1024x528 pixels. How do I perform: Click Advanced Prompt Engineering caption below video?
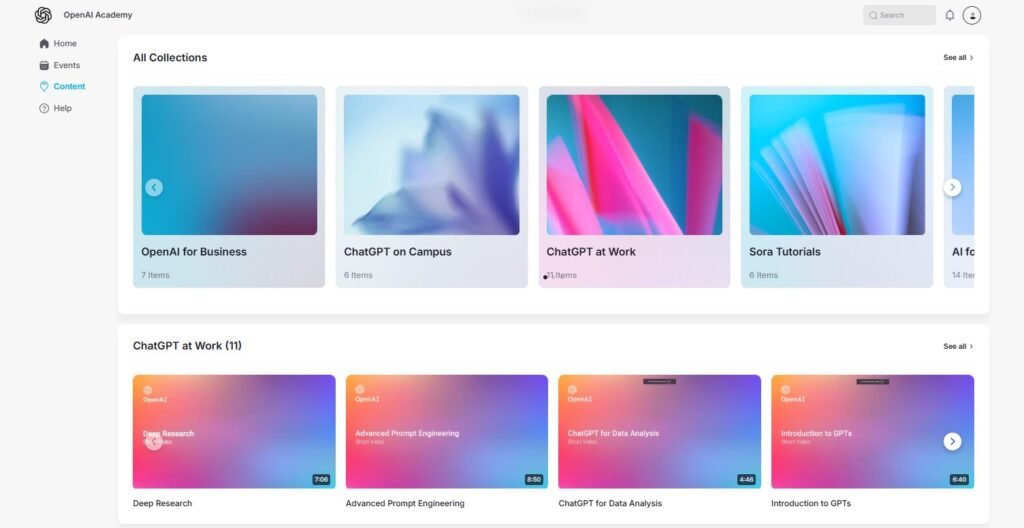[405, 503]
